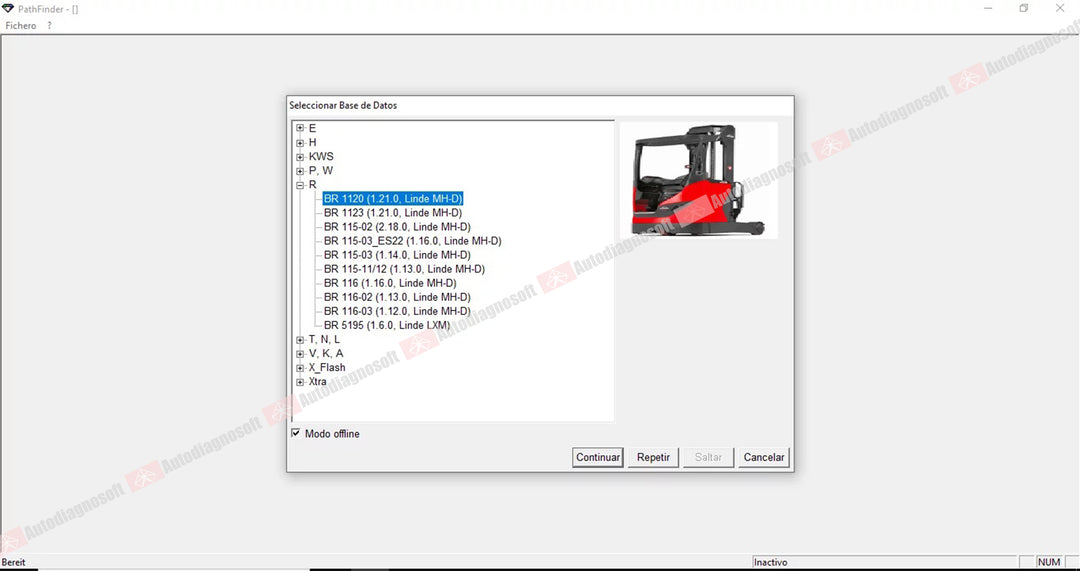
Task: Expand the X_Flash tree node
Action: pos(300,368)
